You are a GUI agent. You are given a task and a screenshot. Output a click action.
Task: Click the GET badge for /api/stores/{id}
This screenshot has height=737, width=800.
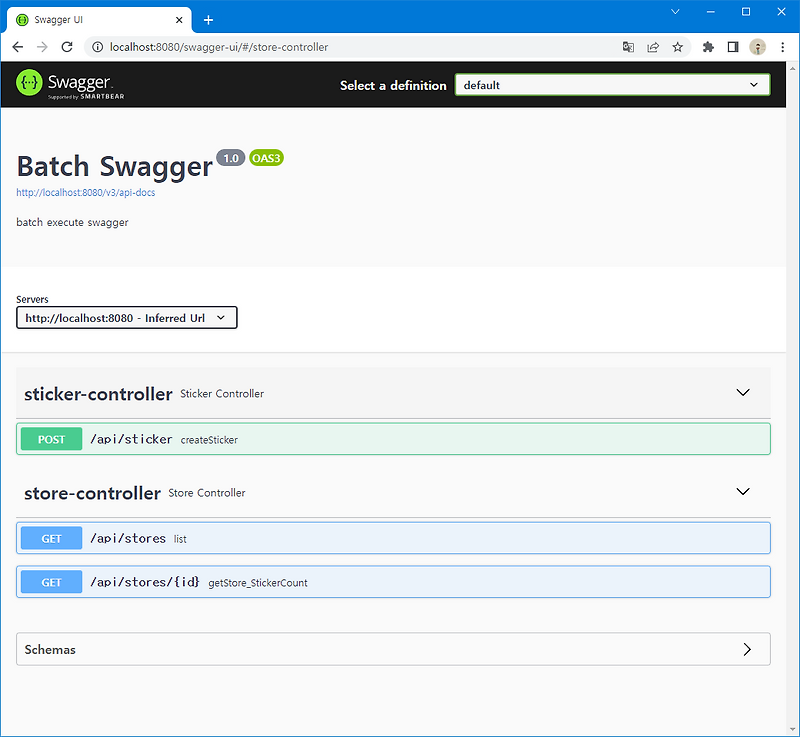pos(51,581)
